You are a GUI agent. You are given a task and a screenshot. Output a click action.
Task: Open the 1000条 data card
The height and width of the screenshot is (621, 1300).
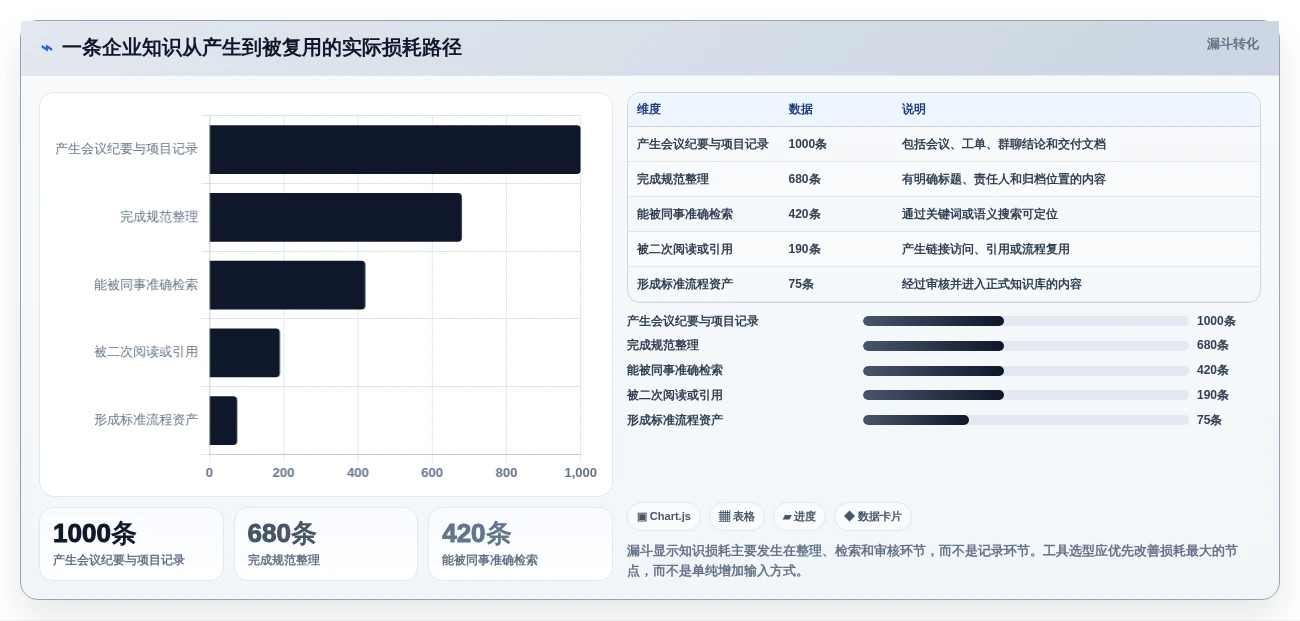(131, 544)
